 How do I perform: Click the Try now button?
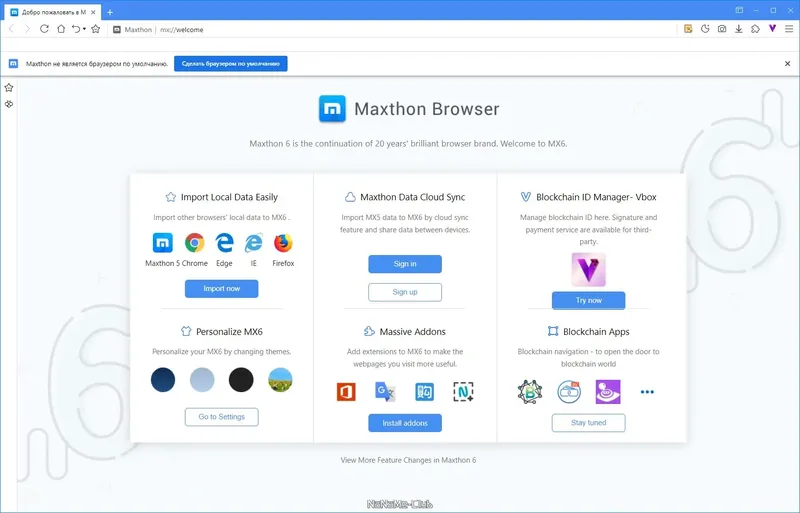[x=588, y=300]
